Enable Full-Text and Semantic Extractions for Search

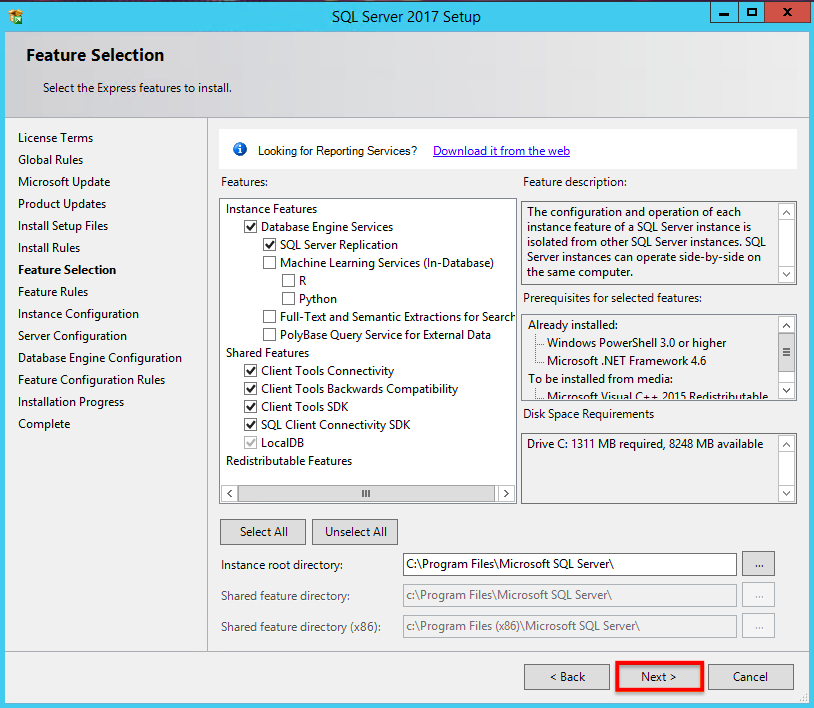click(x=269, y=317)
